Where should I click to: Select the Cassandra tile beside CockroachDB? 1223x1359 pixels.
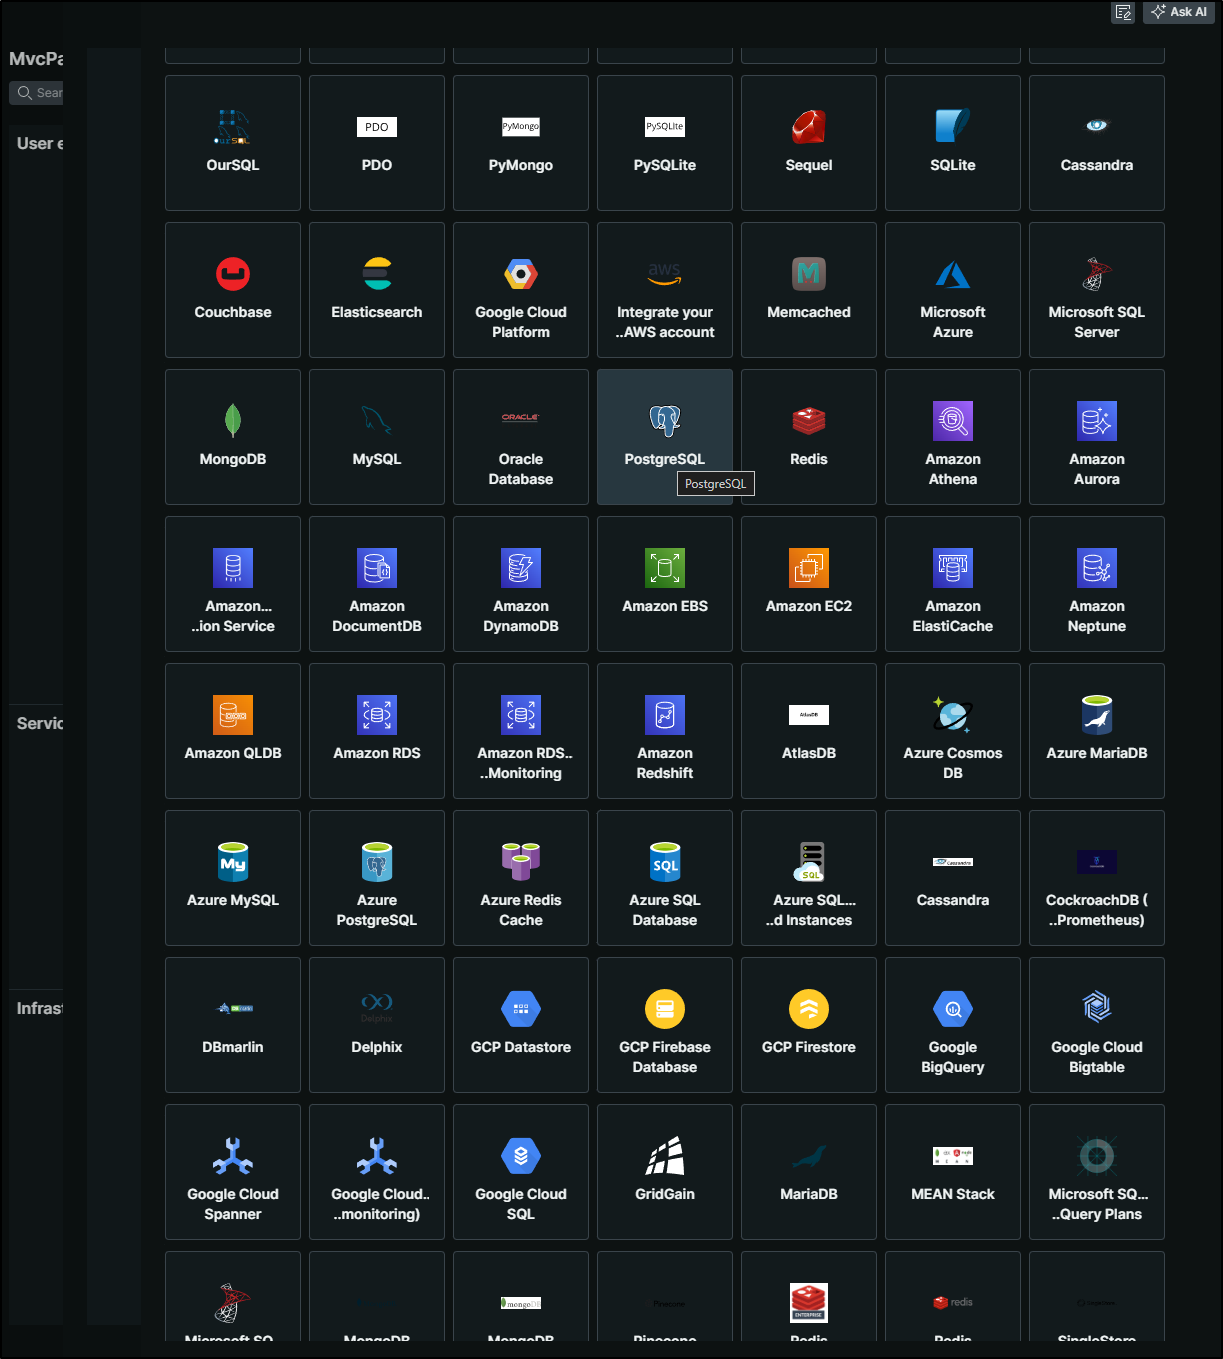(x=953, y=878)
